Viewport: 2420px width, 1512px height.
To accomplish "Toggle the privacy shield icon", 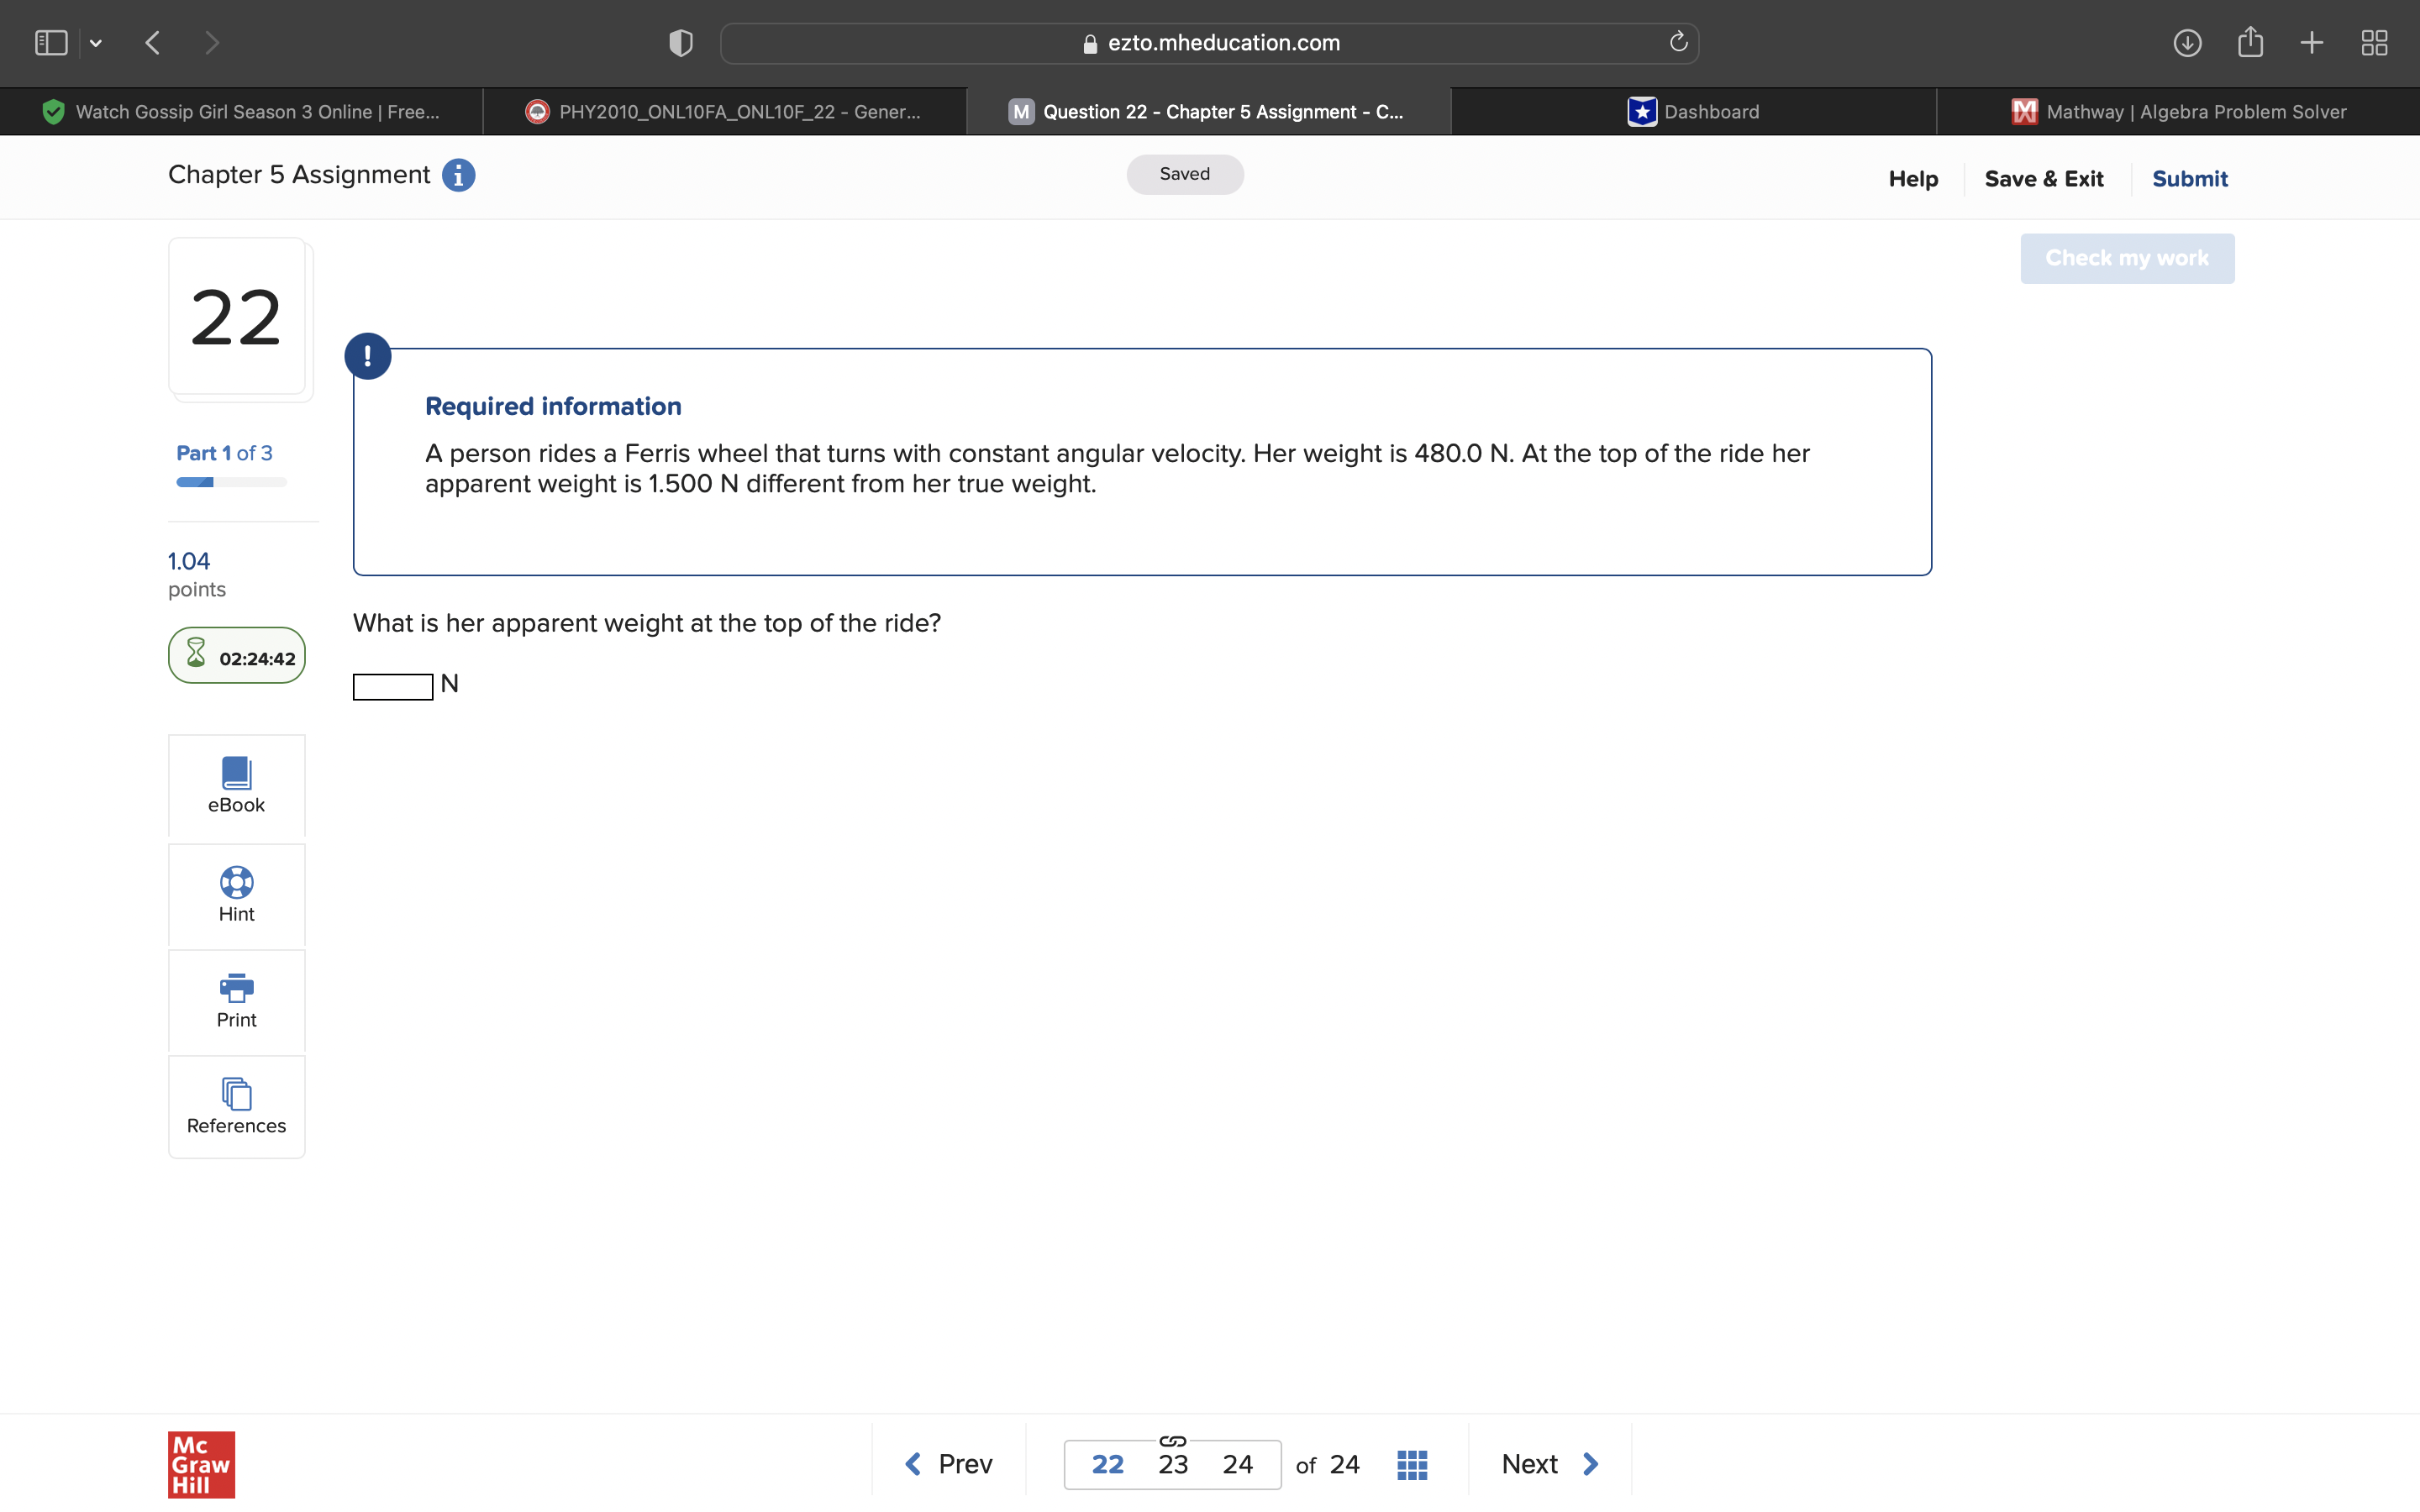I will coord(680,43).
